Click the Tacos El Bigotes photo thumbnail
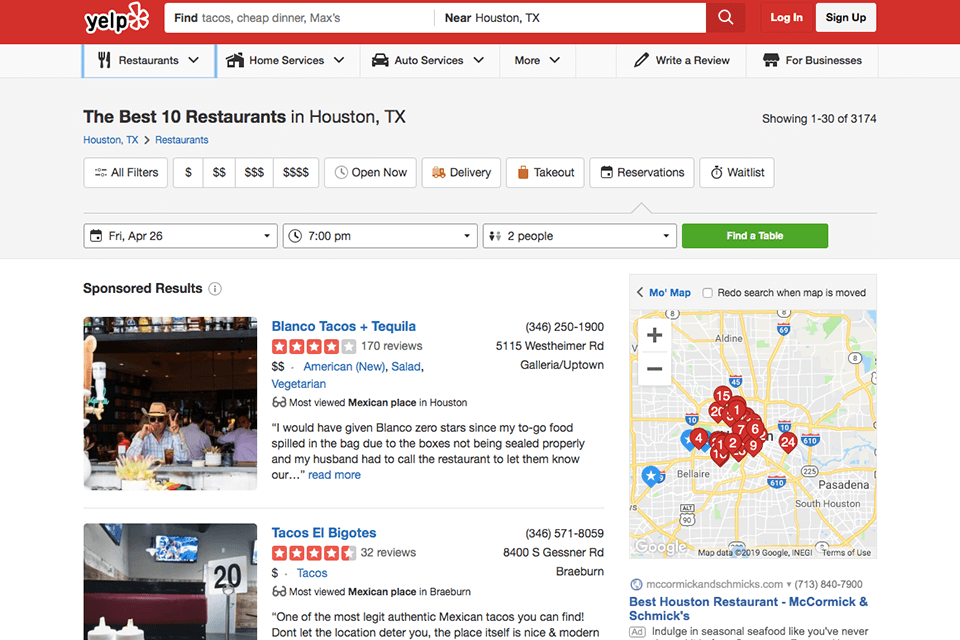This screenshot has height=640, width=960. coord(169,580)
